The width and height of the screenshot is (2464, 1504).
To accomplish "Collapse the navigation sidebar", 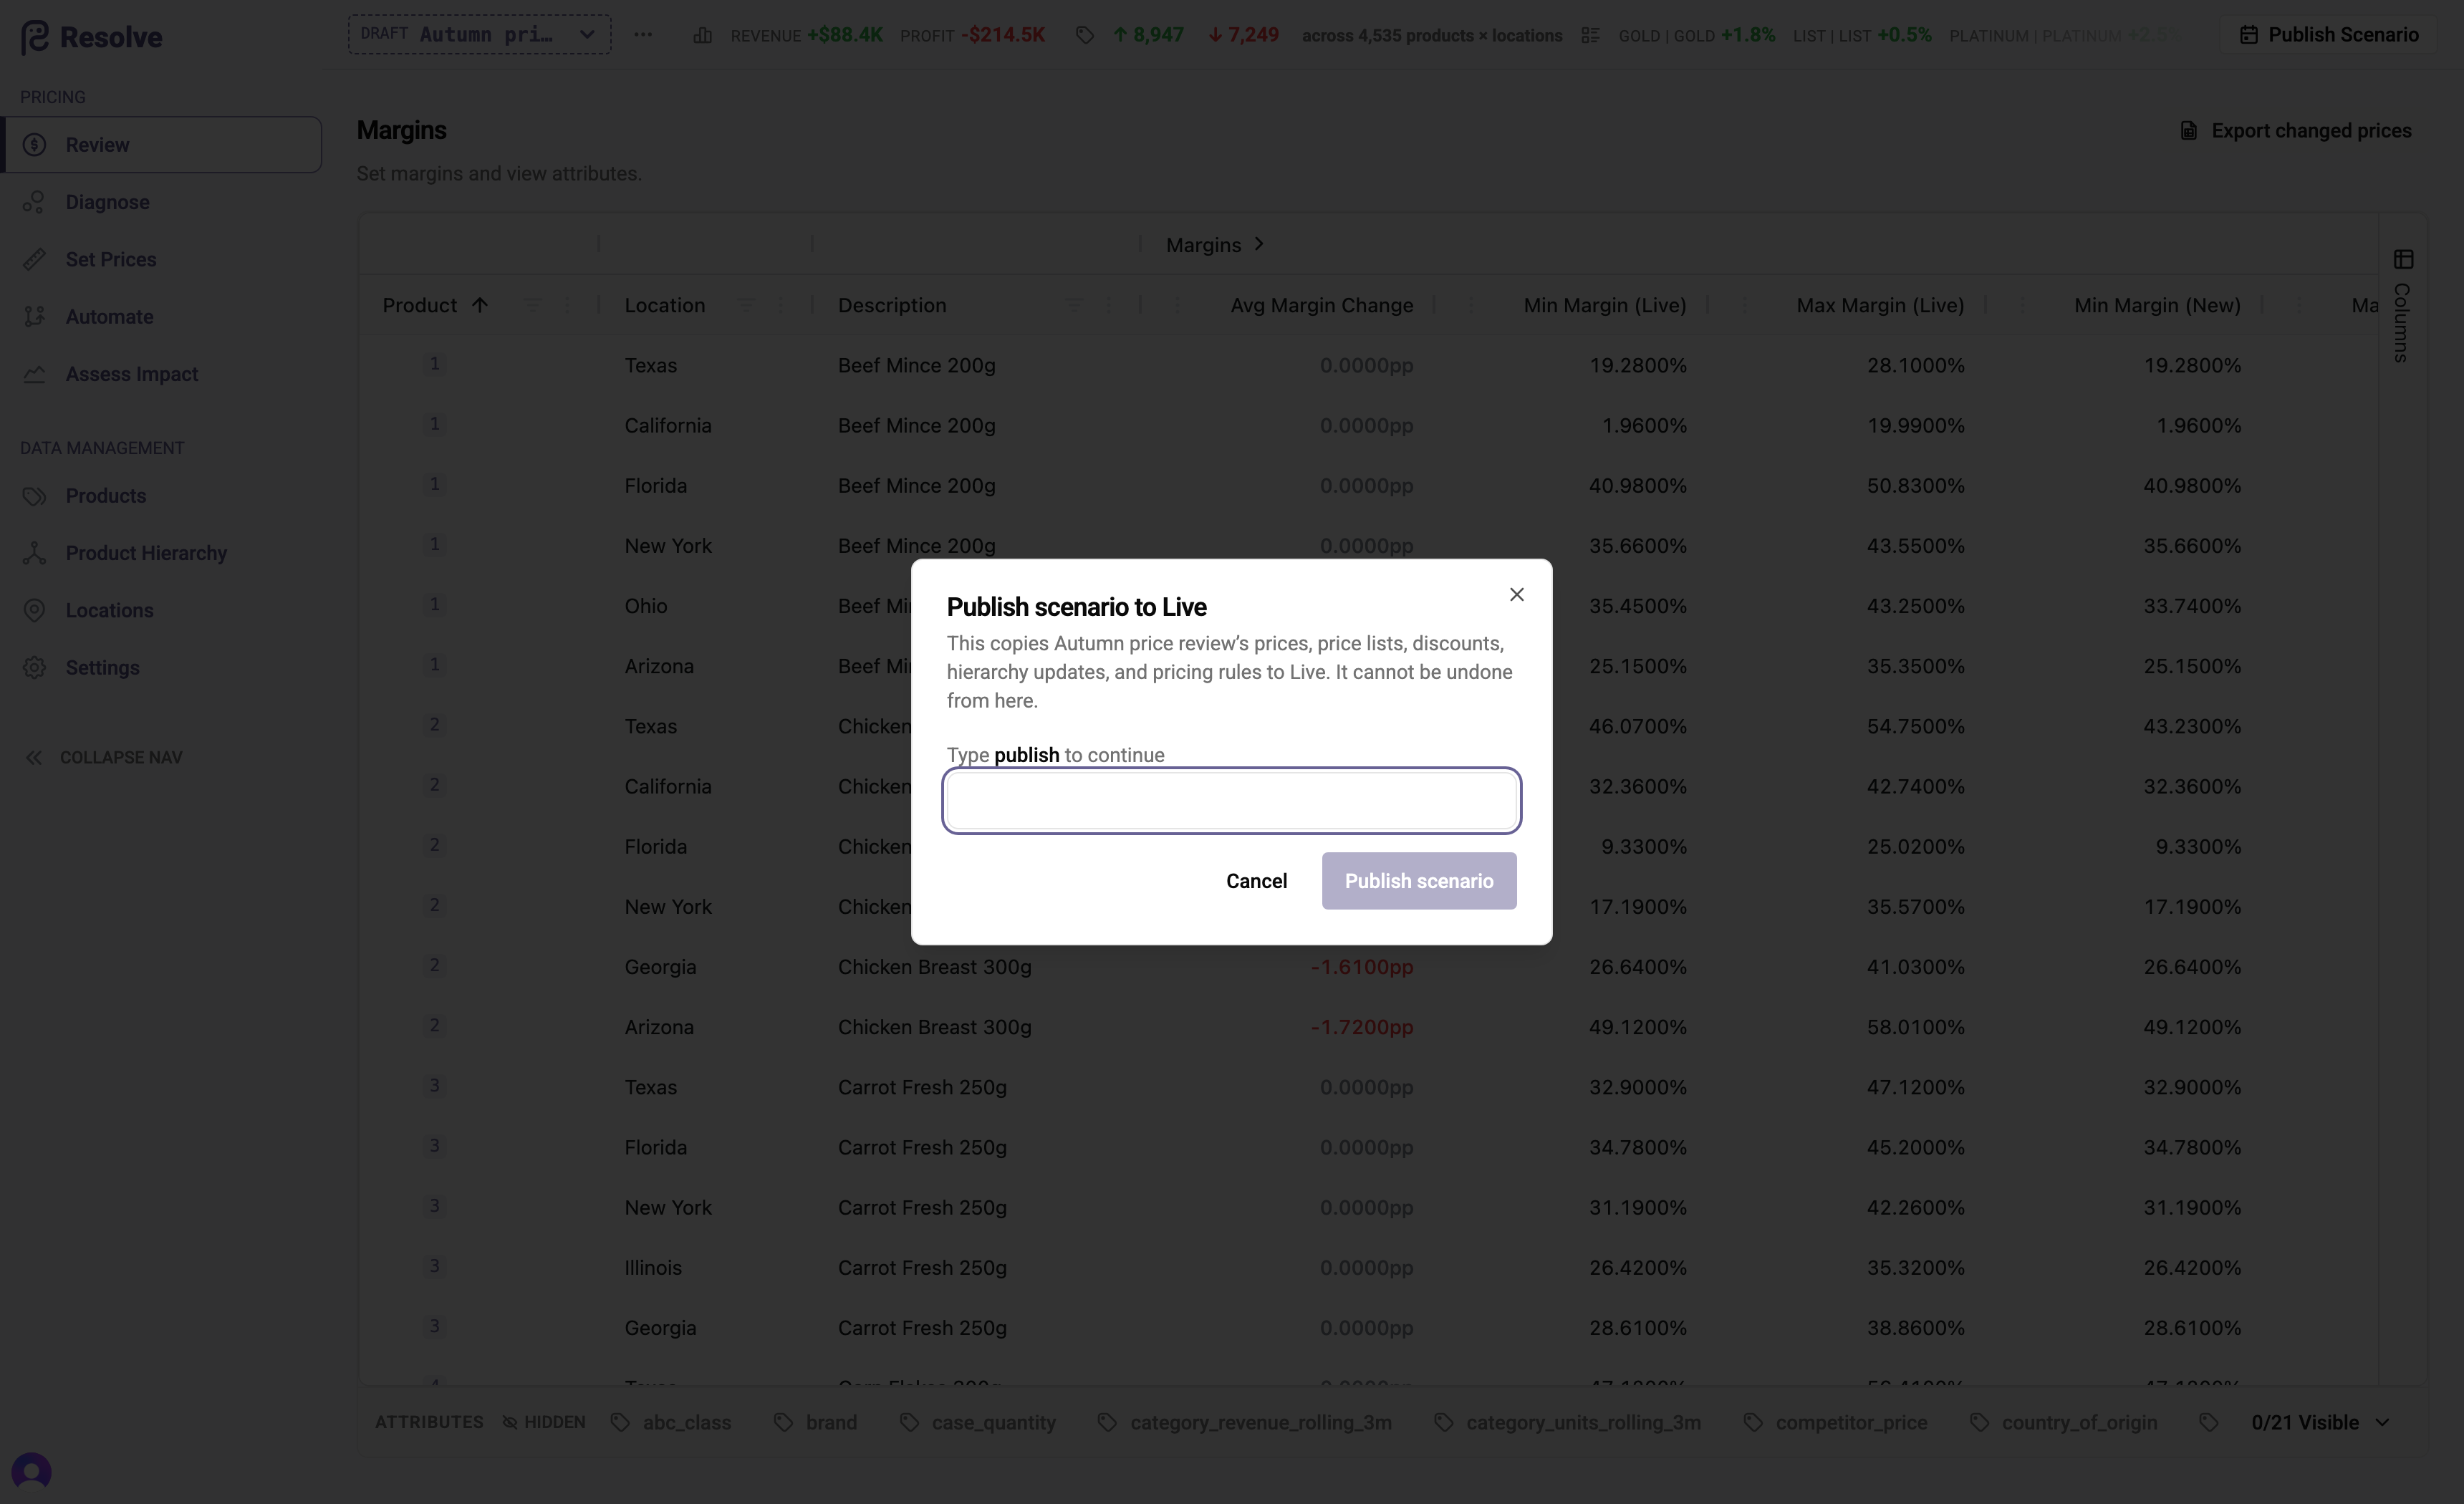I will click(x=104, y=758).
